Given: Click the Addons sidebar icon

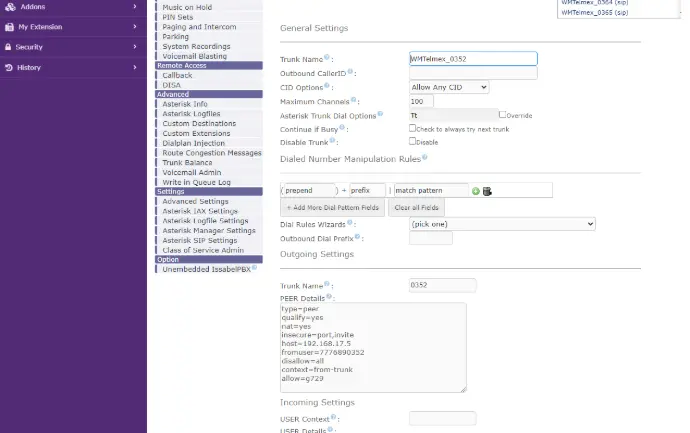Looking at the screenshot, I should click(10, 7).
